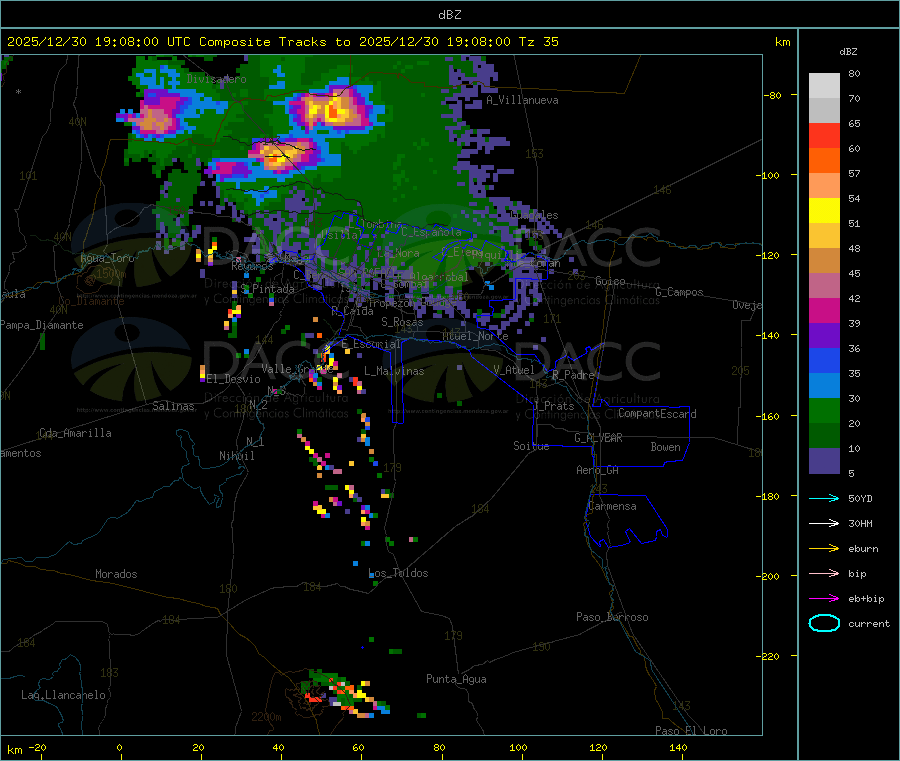Screen dimensions: 900x761
Task: Select the pink bip arrow in legend
Action: (824, 573)
